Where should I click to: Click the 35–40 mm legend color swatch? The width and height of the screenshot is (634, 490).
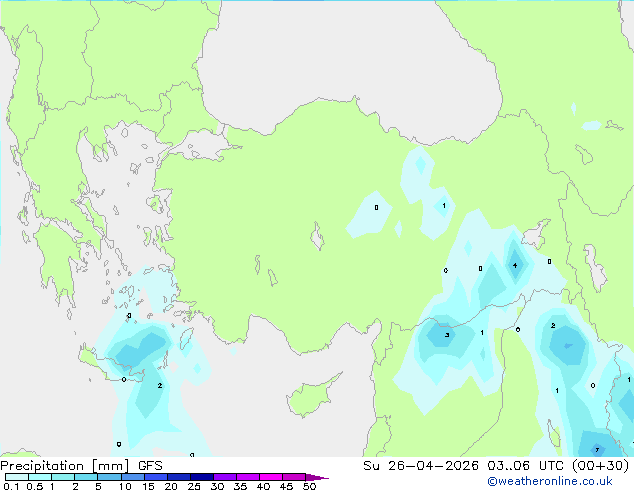click(248, 477)
